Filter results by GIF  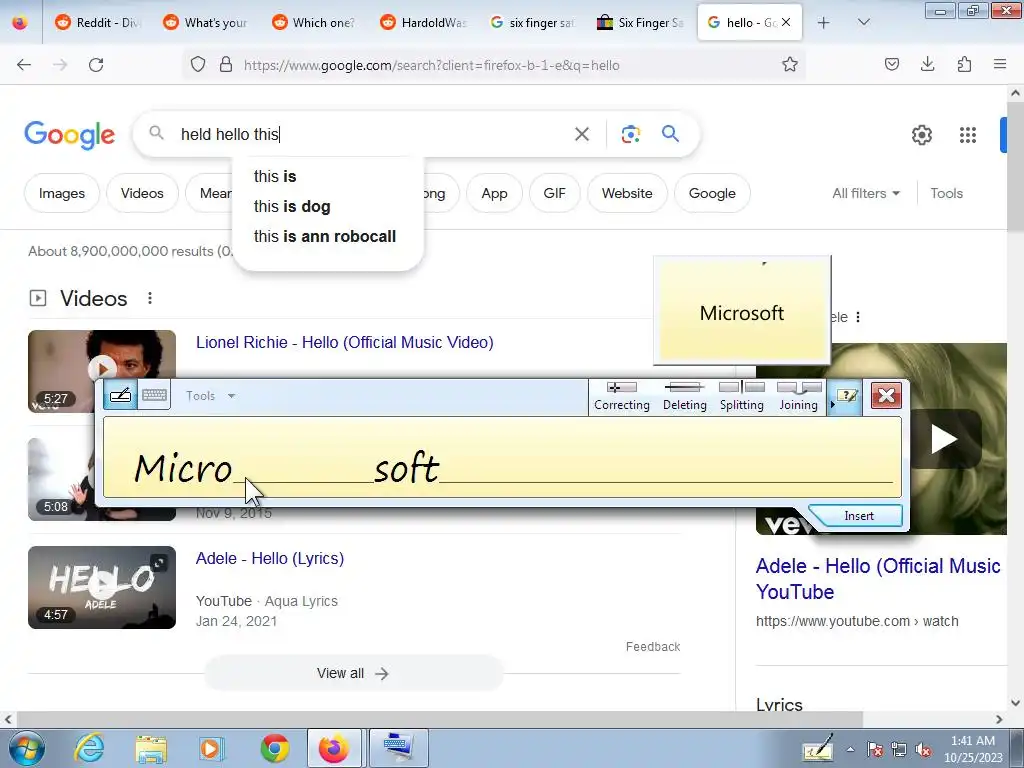click(x=554, y=193)
